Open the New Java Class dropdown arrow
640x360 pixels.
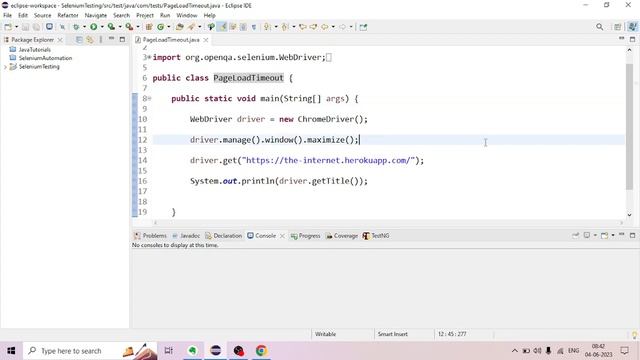click(x=169, y=27)
